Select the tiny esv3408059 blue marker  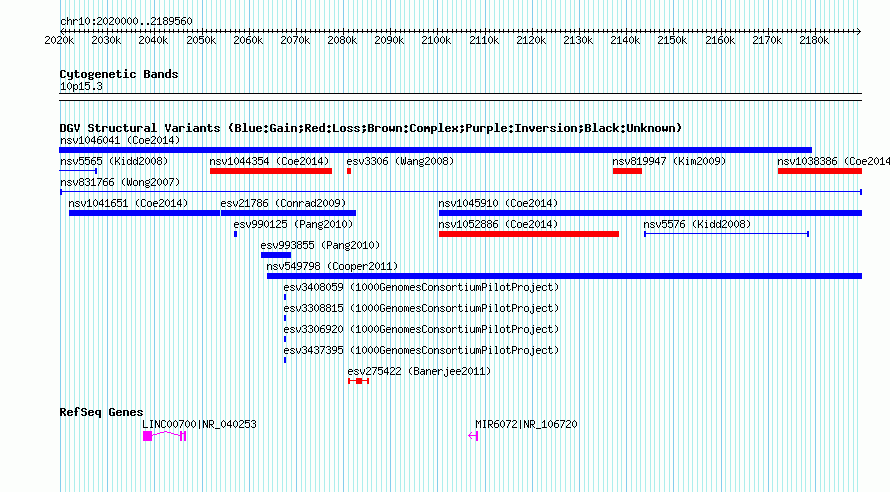[x=285, y=297]
